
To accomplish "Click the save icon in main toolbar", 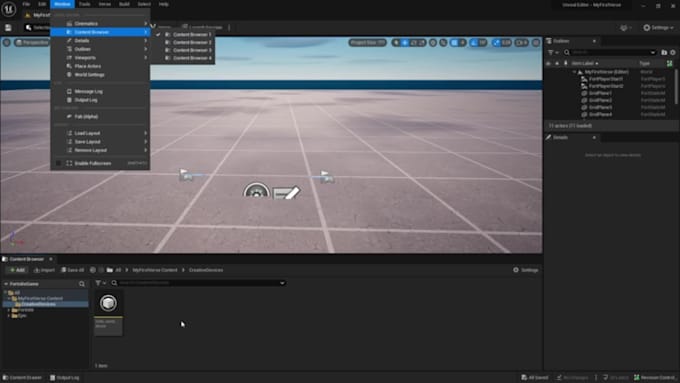I will (8, 28).
